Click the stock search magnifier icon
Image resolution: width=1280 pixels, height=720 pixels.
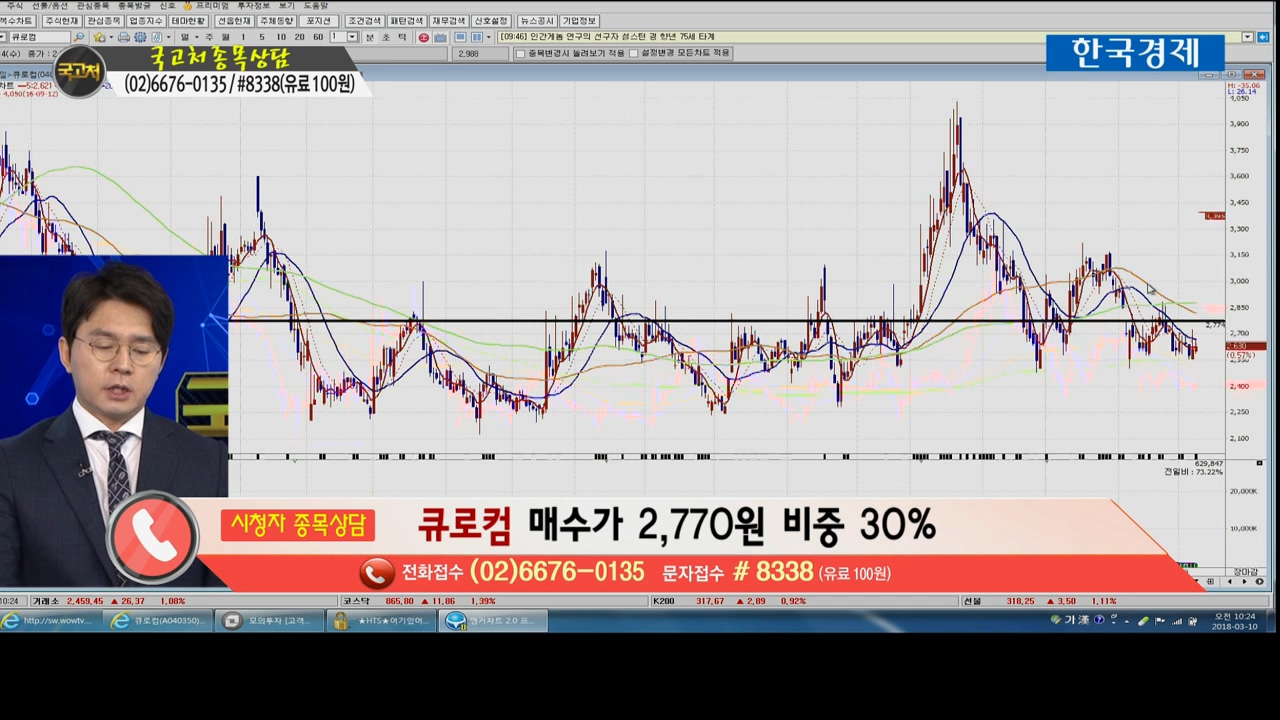click(x=80, y=37)
